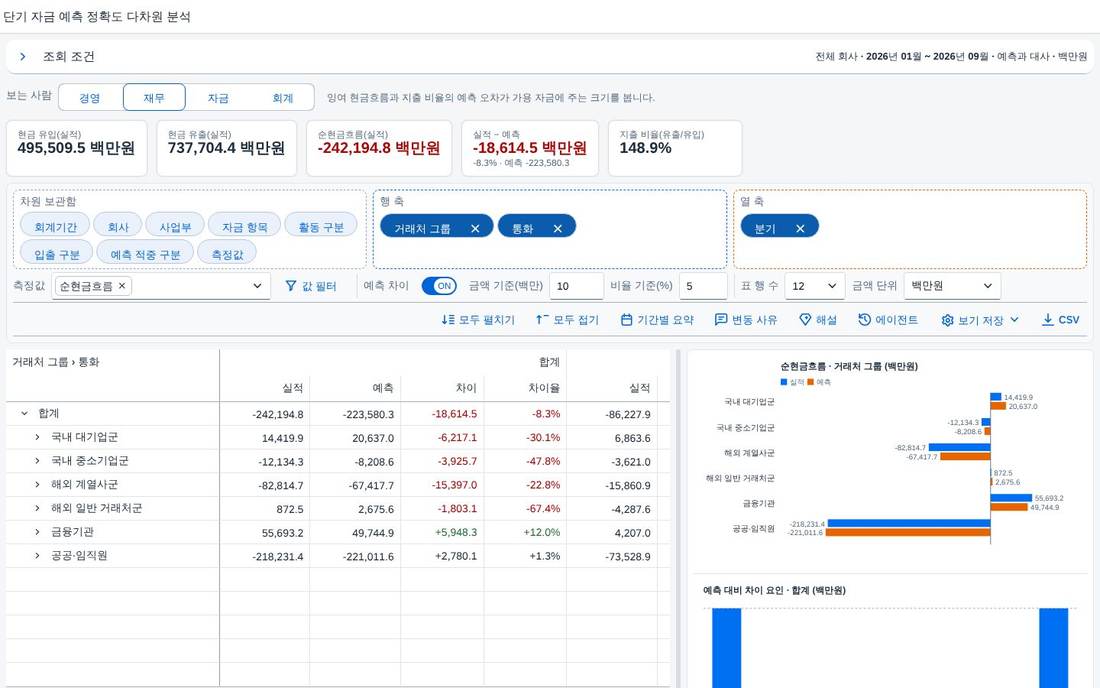
Task: Click the vertical splitter beside table
Action: click(678, 518)
